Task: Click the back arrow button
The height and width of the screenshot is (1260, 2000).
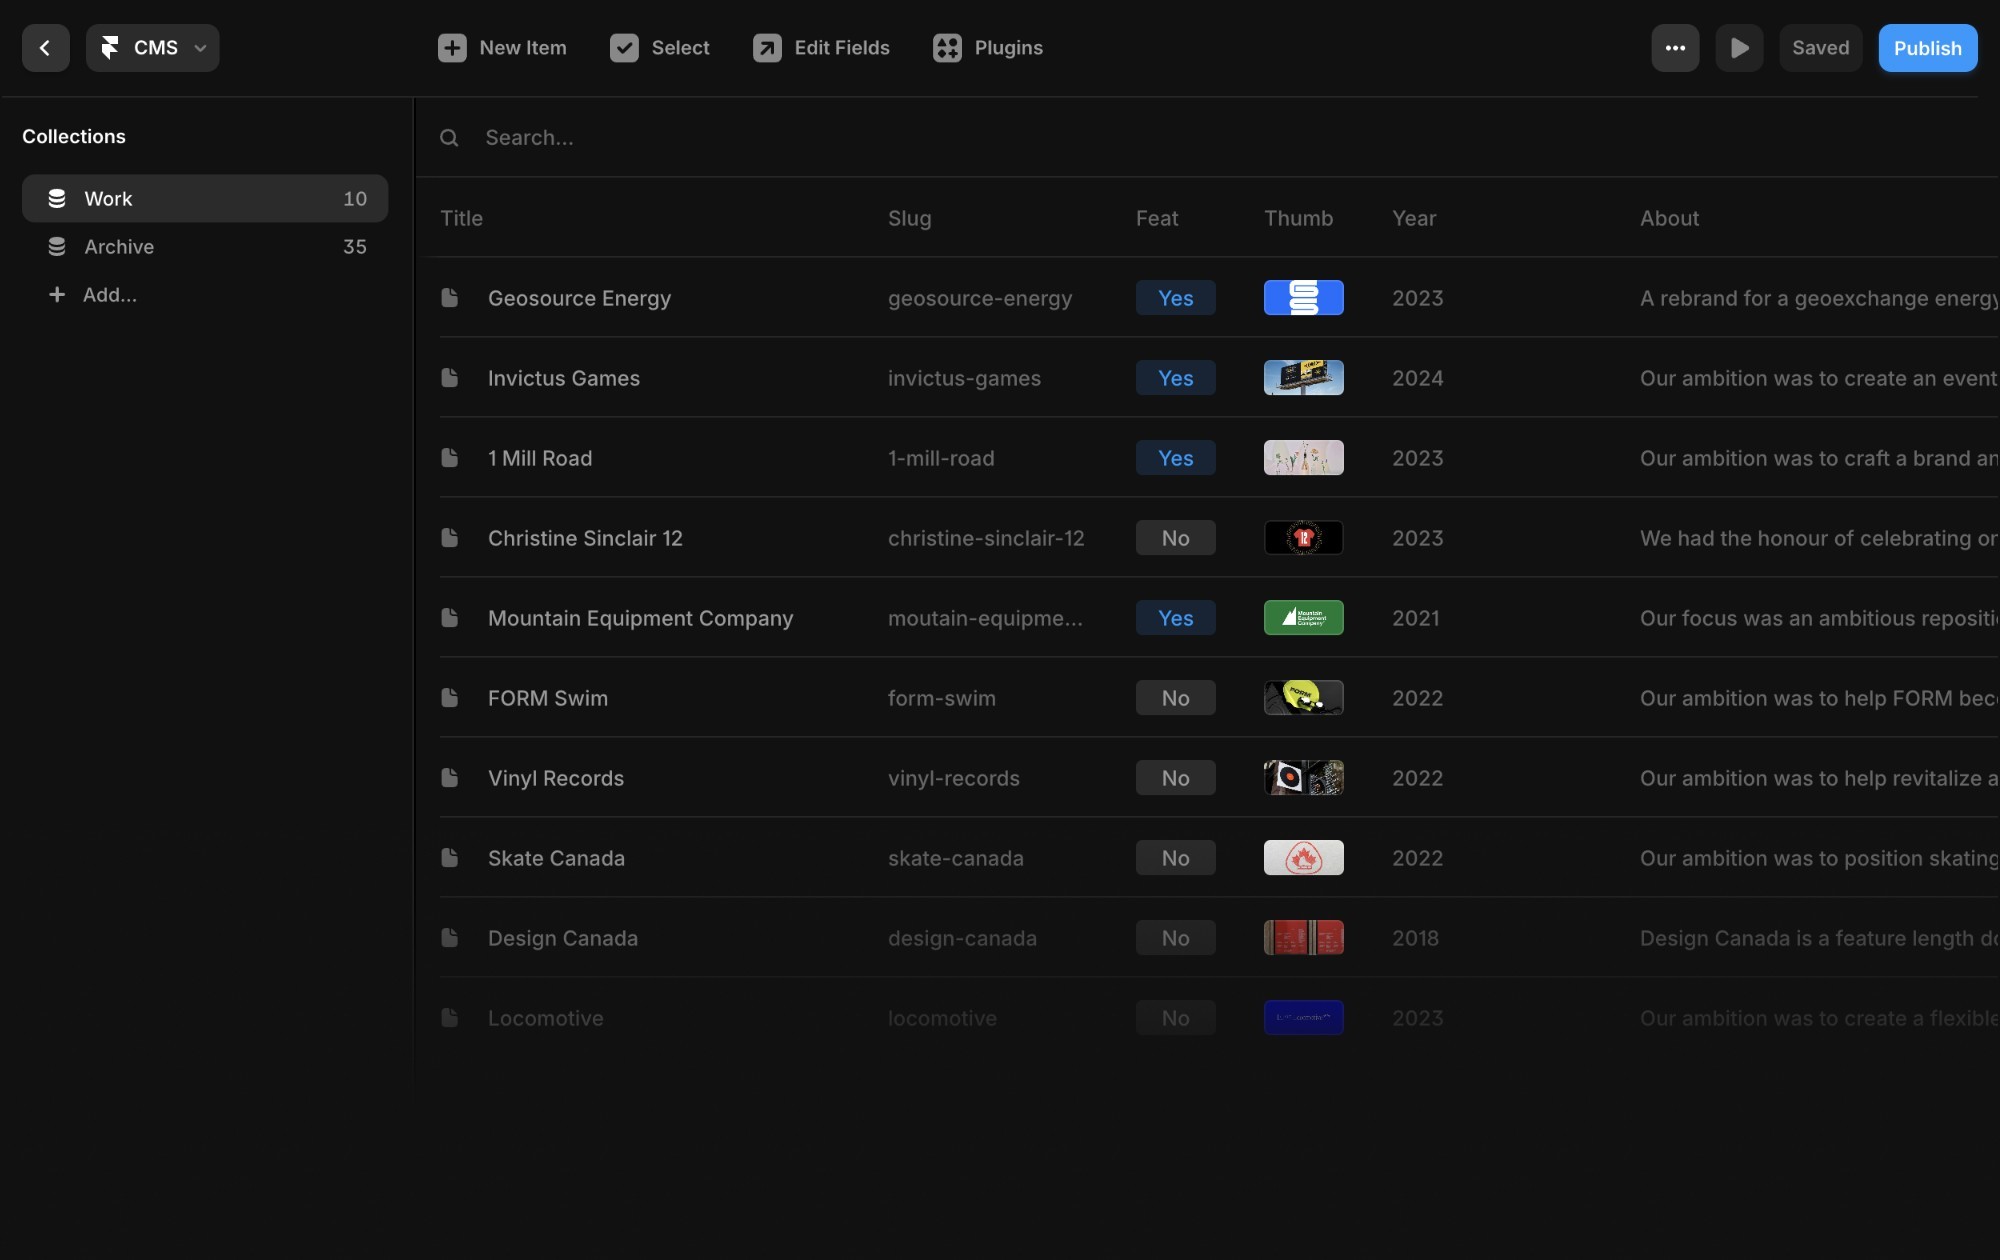Action: pyautogui.click(x=45, y=48)
